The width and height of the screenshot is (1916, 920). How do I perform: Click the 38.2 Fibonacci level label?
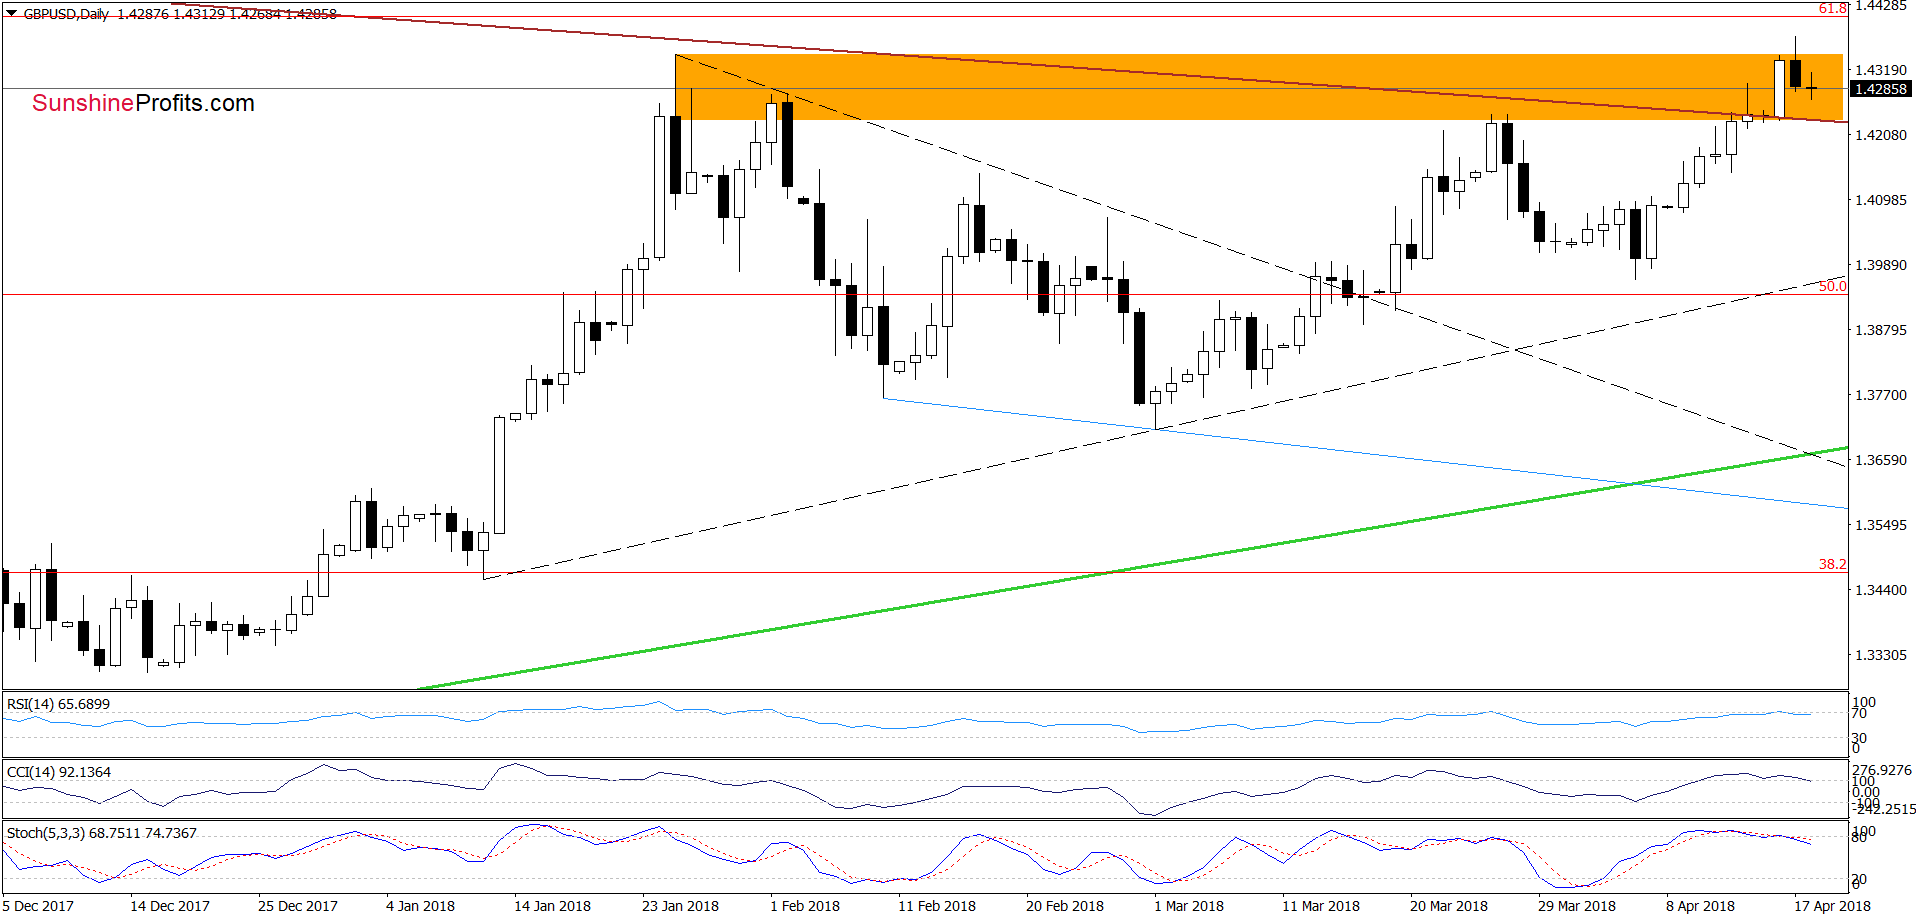[1832, 564]
